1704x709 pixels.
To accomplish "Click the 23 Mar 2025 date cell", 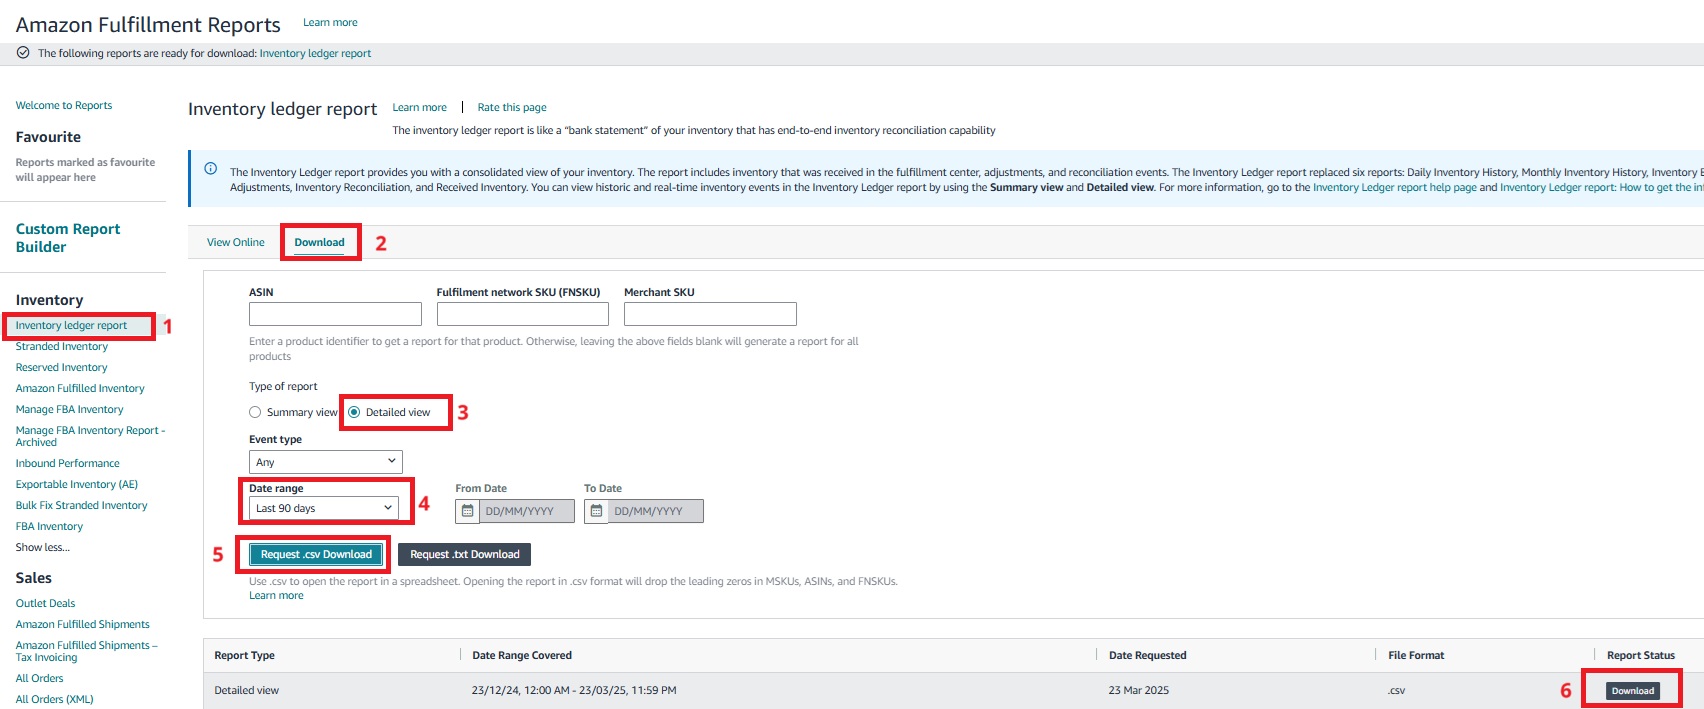I will (1139, 690).
